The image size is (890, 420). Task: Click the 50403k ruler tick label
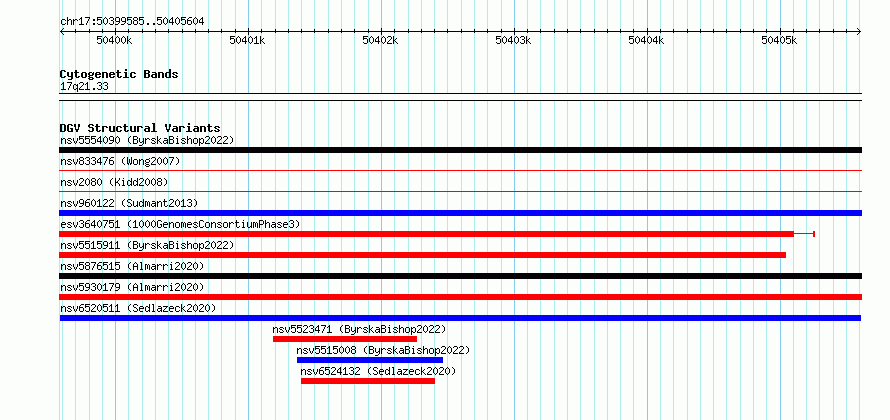[514, 40]
